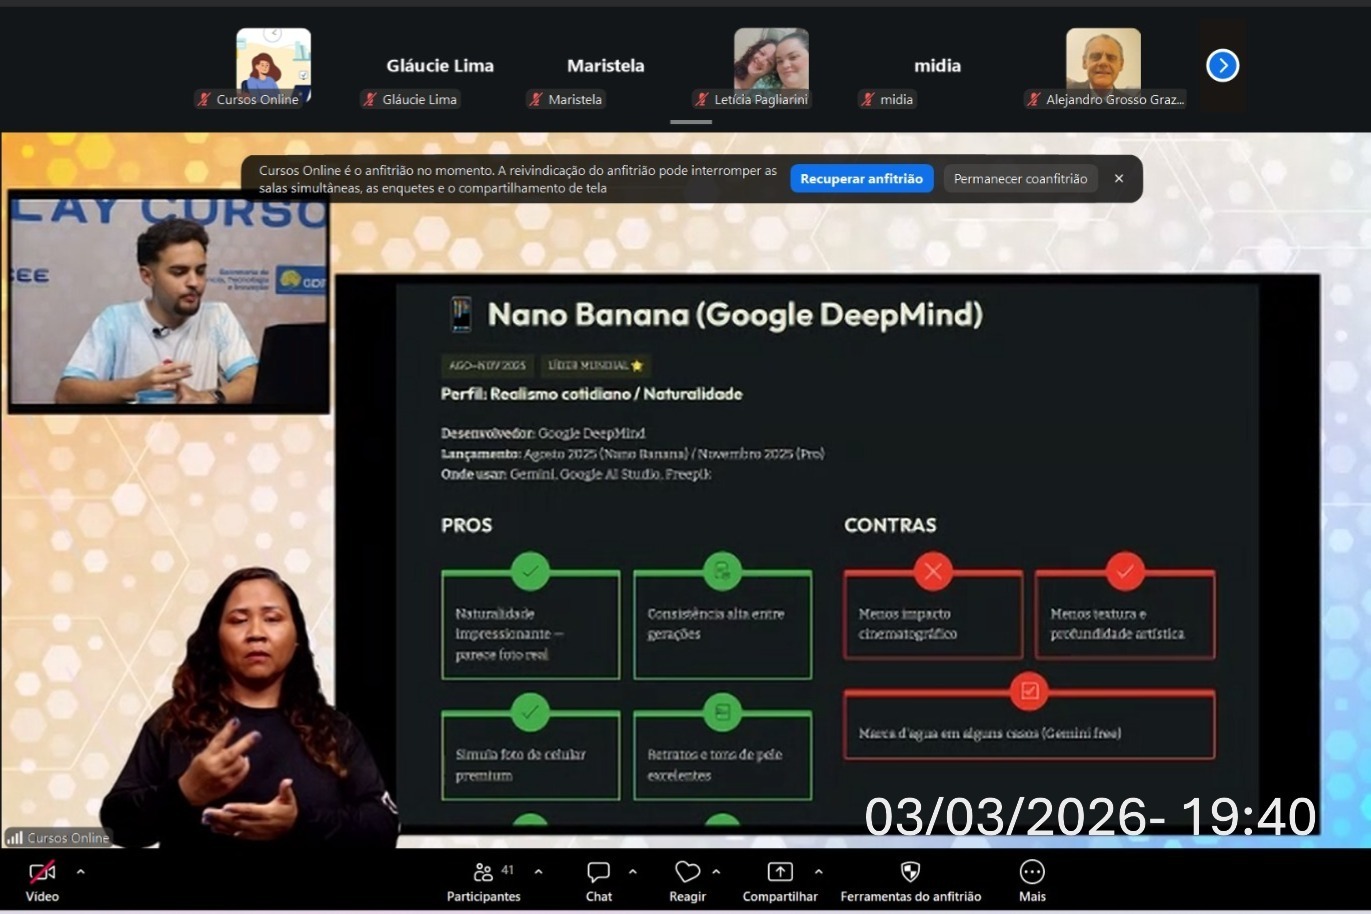Expand the arrow beside Participantes
1371x914 pixels.
click(539, 872)
